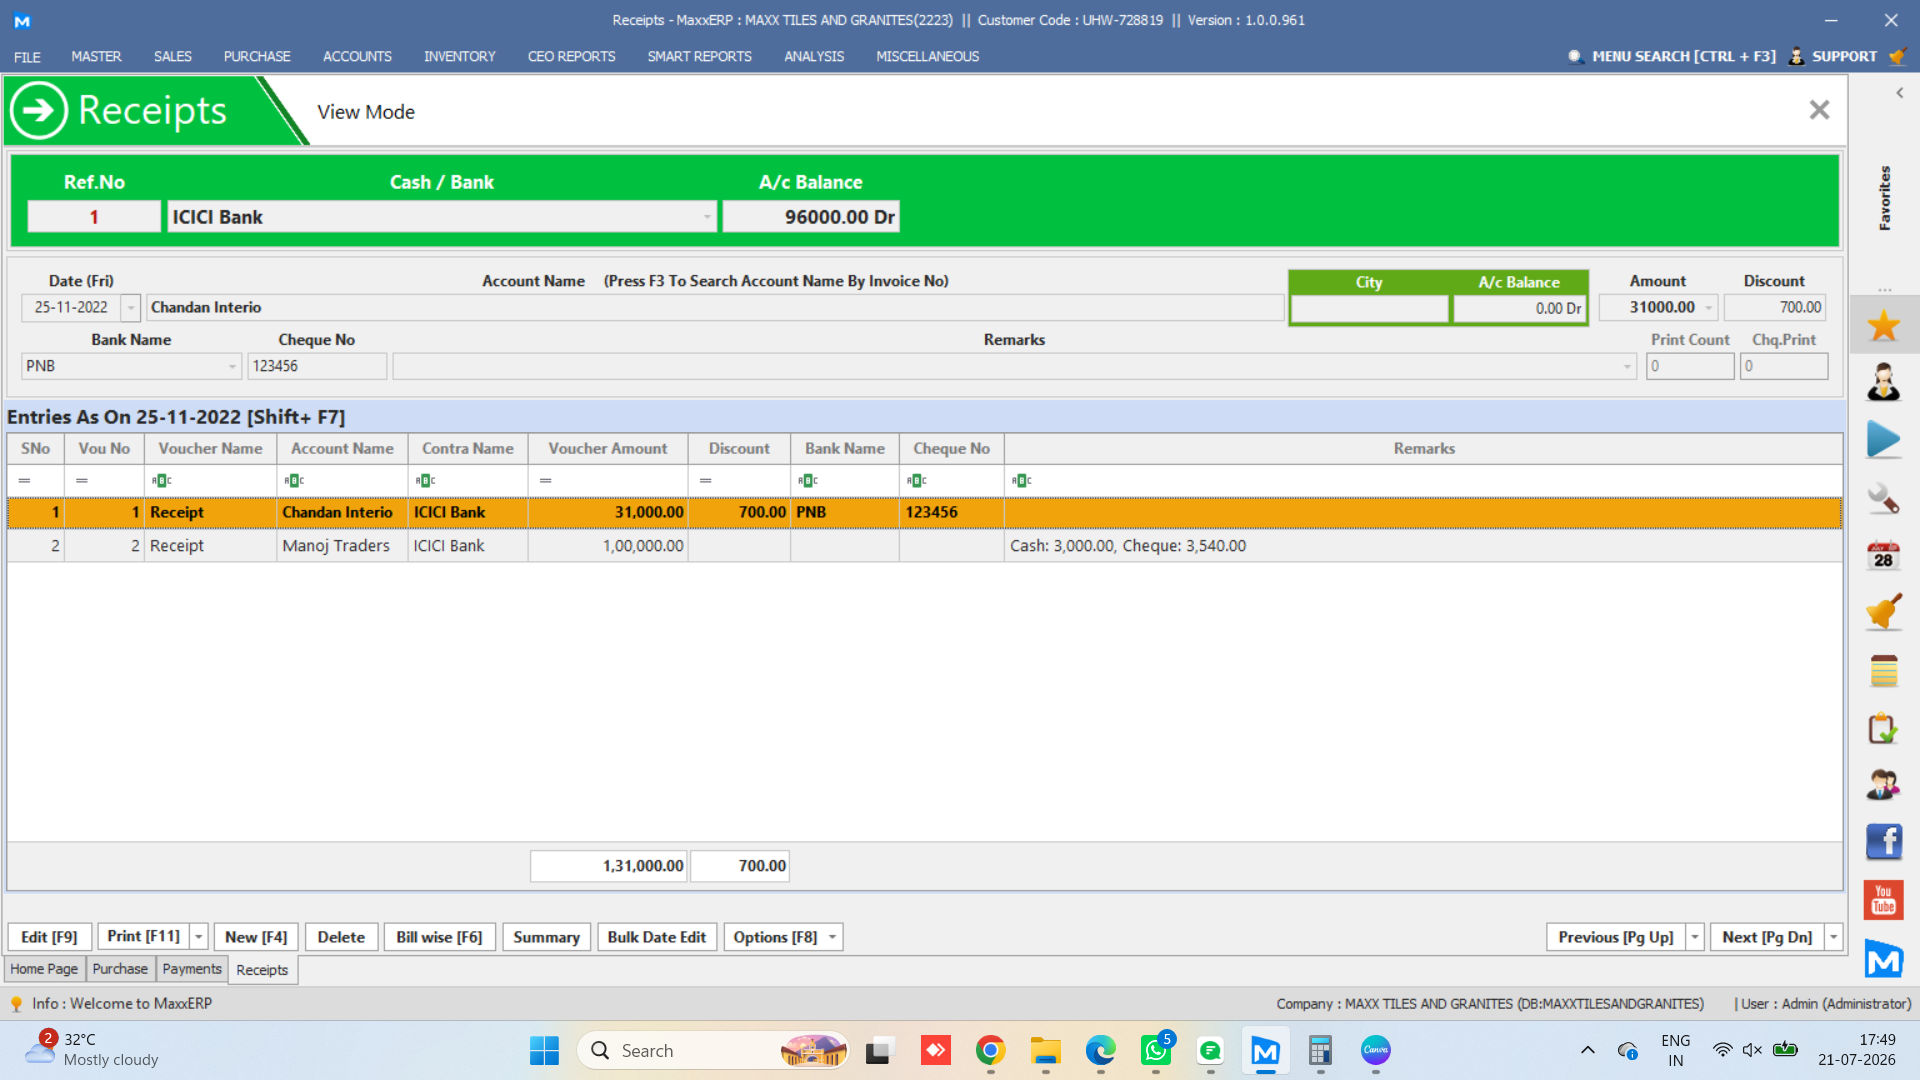
Task: Open the date picker dropdown arrow
Action: click(x=131, y=308)
